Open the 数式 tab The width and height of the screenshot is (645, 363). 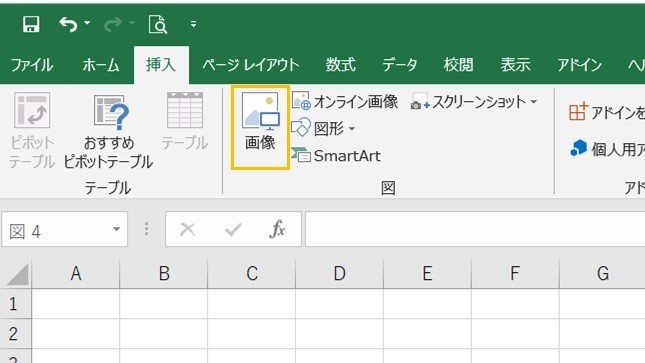[341, 65]
